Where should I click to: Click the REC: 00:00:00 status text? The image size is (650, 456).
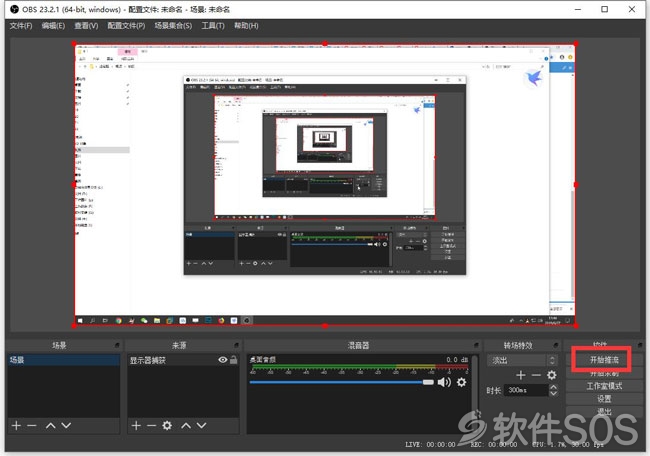point(494,444)
